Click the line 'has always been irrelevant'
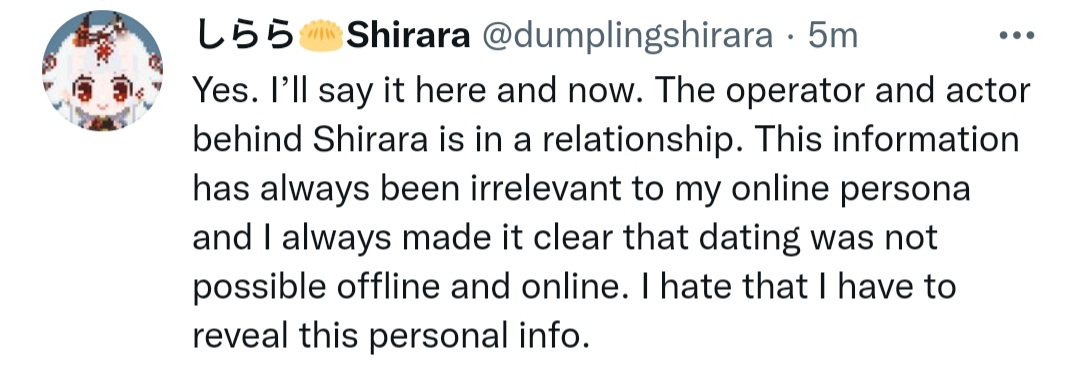The image size is (1080, 383). pyautogui.click(x=581, y=190)
